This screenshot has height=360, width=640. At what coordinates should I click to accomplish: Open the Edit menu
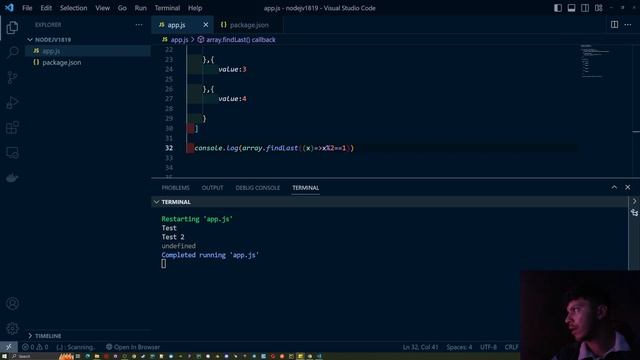(46, 8)
